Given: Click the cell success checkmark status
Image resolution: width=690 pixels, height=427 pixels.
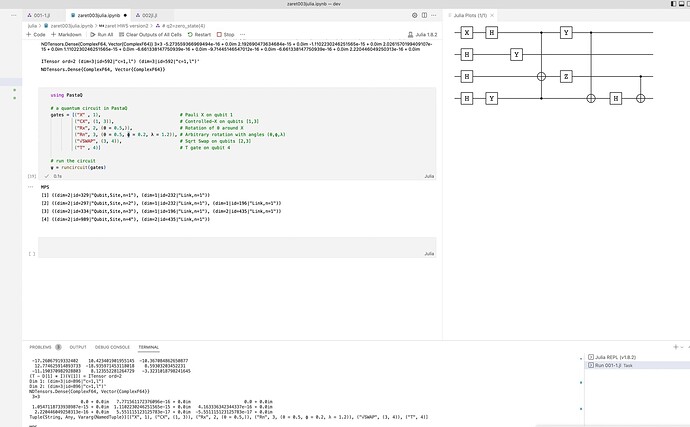Looking at the screenshot, I should [47, 176].
